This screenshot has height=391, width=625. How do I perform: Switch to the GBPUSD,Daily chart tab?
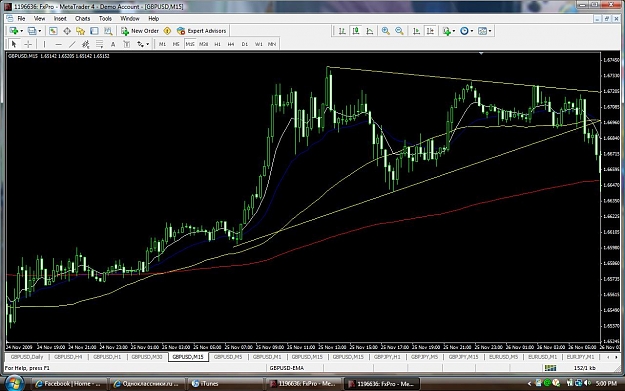click(x=27, y=357)
